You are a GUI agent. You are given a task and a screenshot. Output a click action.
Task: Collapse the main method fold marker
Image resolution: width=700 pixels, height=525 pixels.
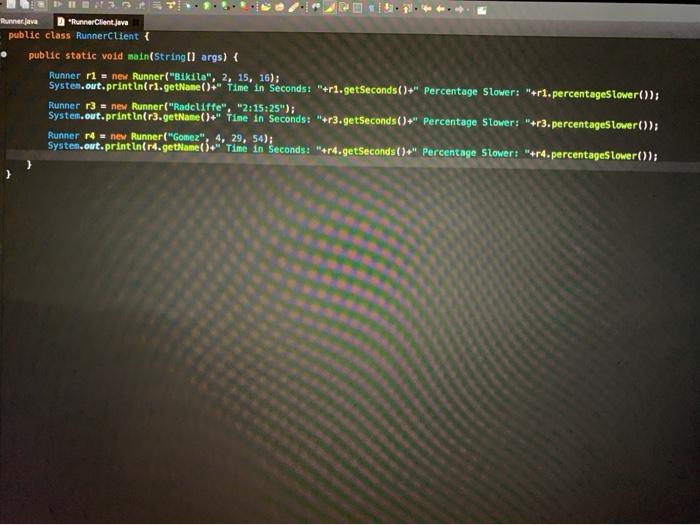click(x=4, y=54)
